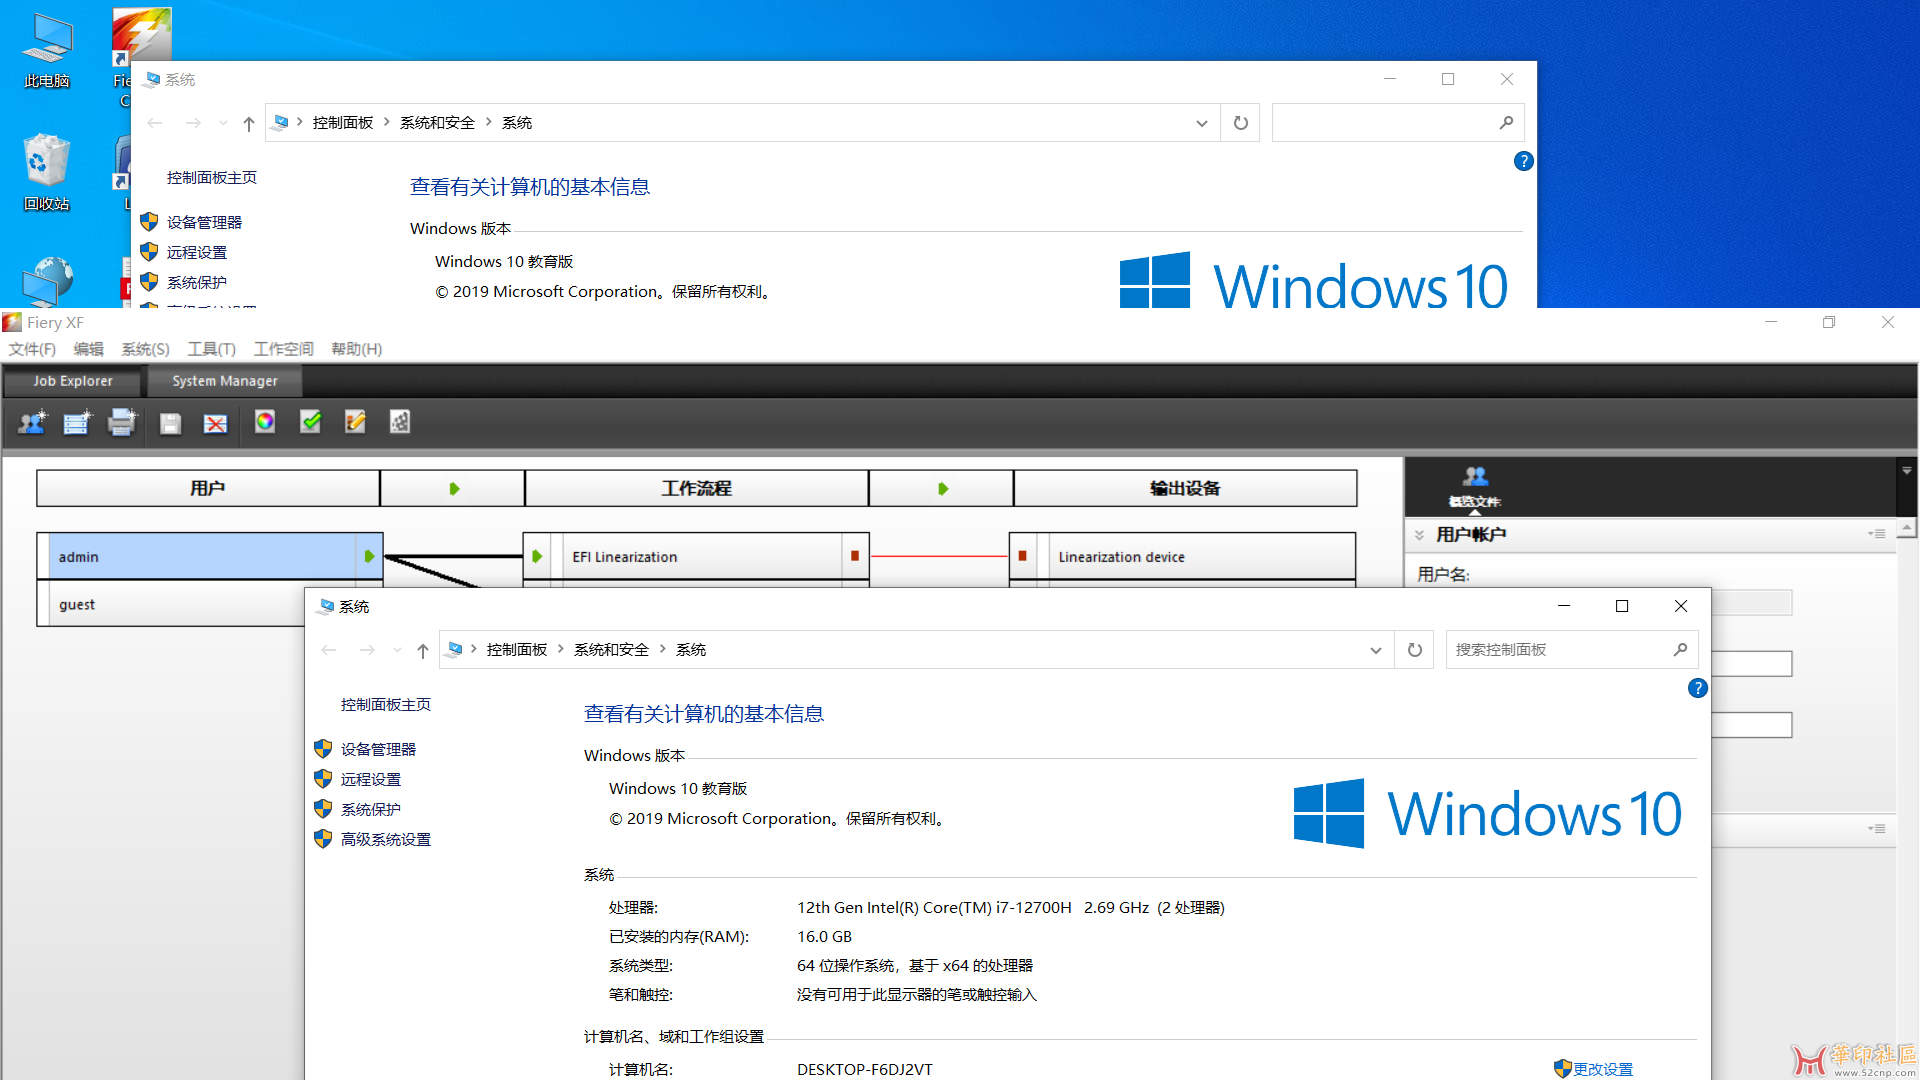1920x1080 pixels.
Task: Click up arrow in front system window navigation
Action: pyautogui.click(x=423, y=651)
